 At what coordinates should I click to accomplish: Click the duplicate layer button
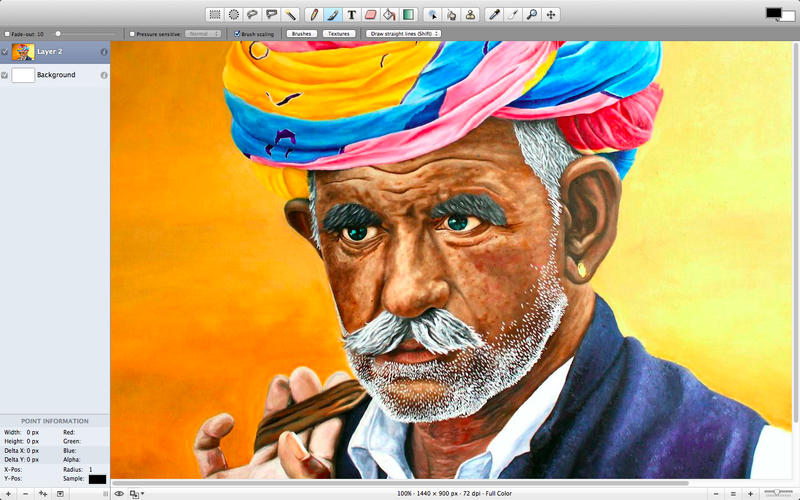43,493
